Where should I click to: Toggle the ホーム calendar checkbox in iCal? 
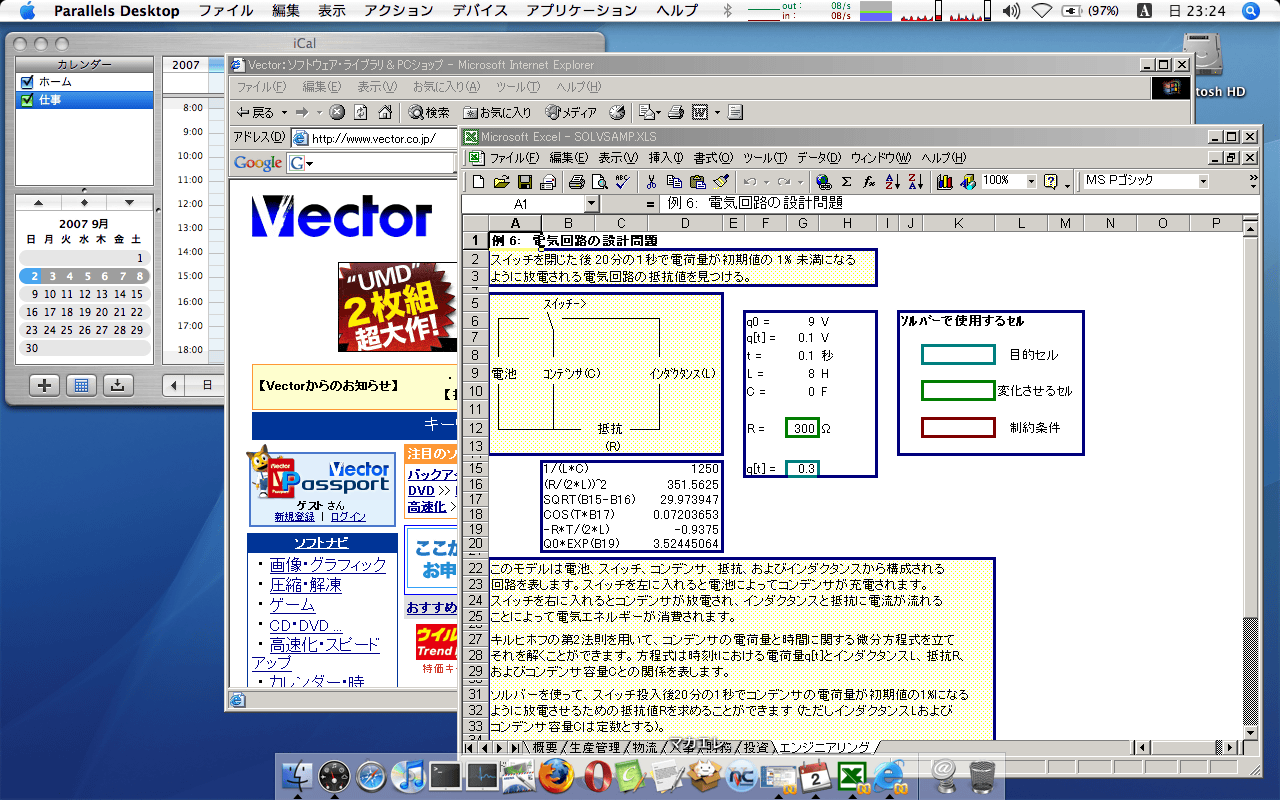(27, 82)
